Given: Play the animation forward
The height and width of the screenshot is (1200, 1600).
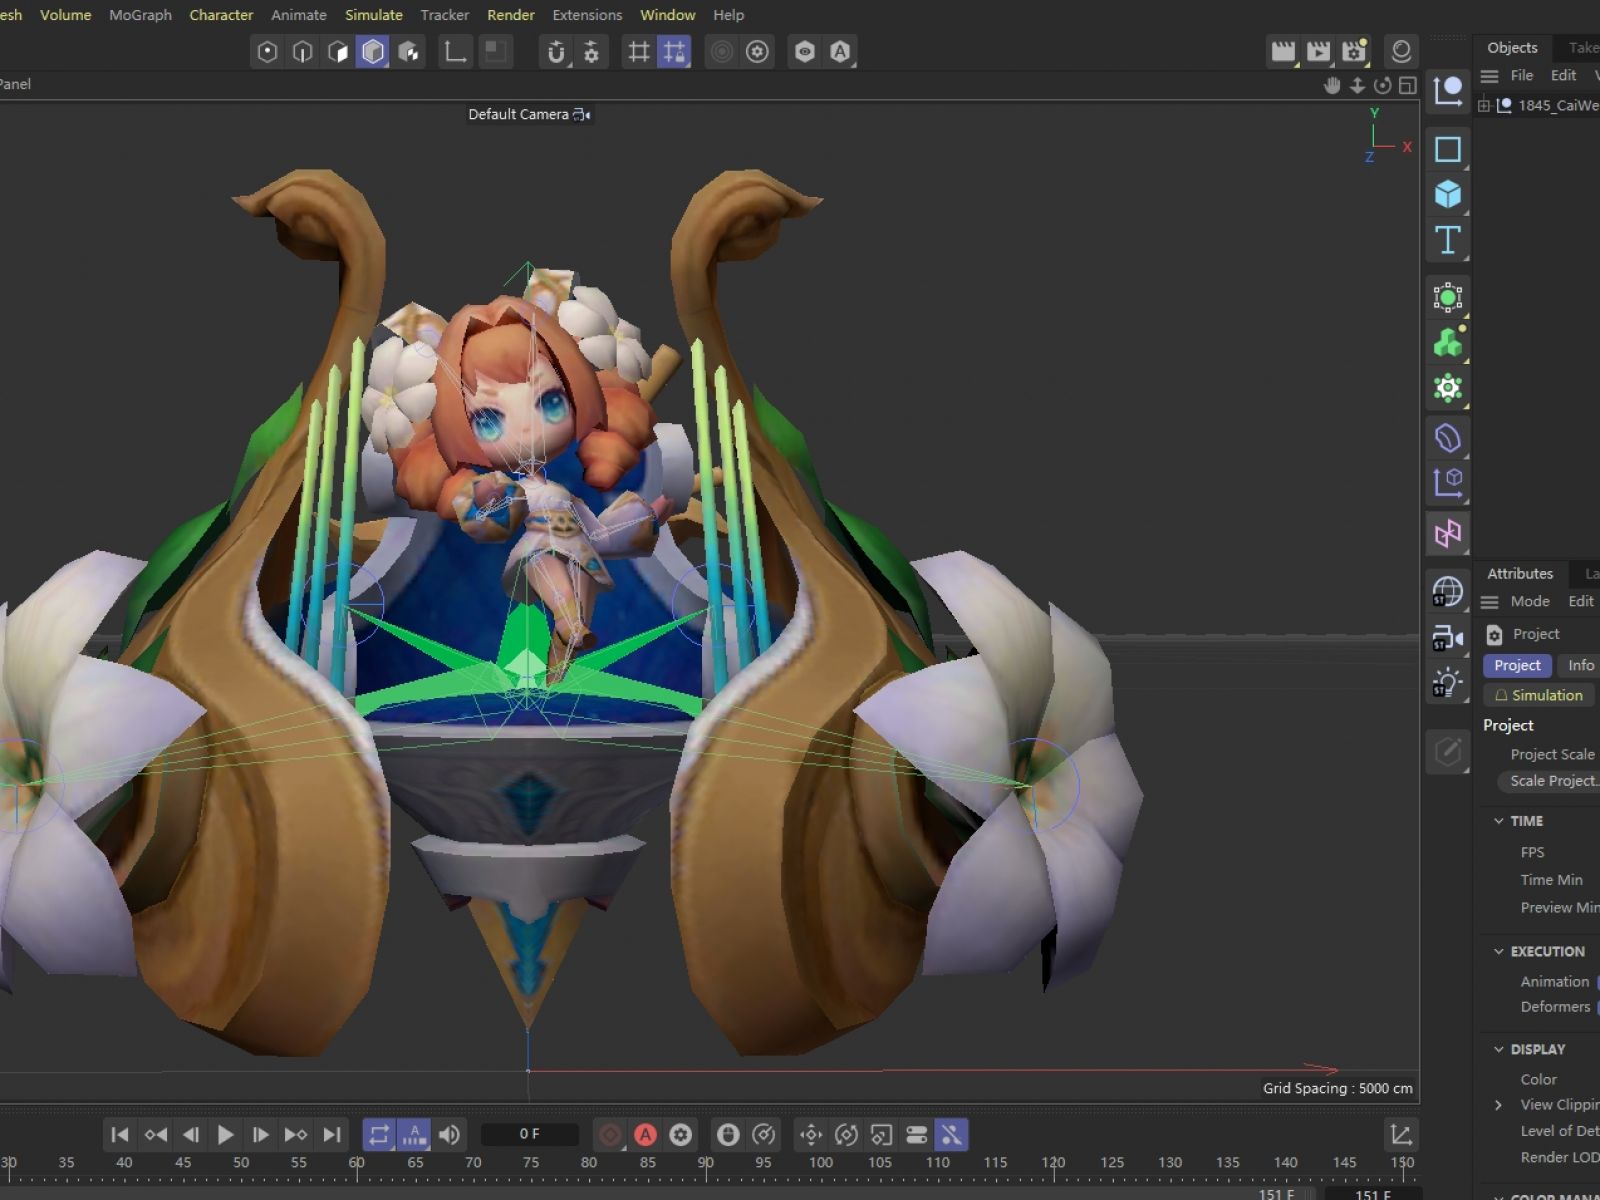Looking at the screenshot, I should coord(226,1135).
